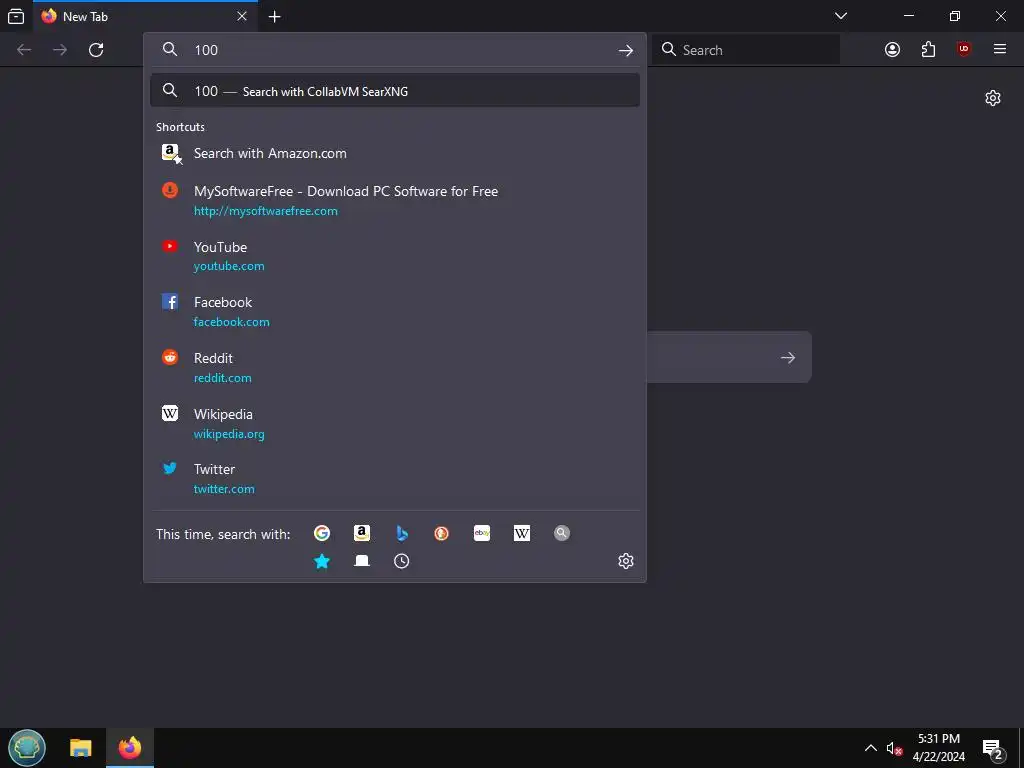Screen dimensions: 1024x768
Task: Open the Wikipedia shortcut suggestion
Action: 394,423
